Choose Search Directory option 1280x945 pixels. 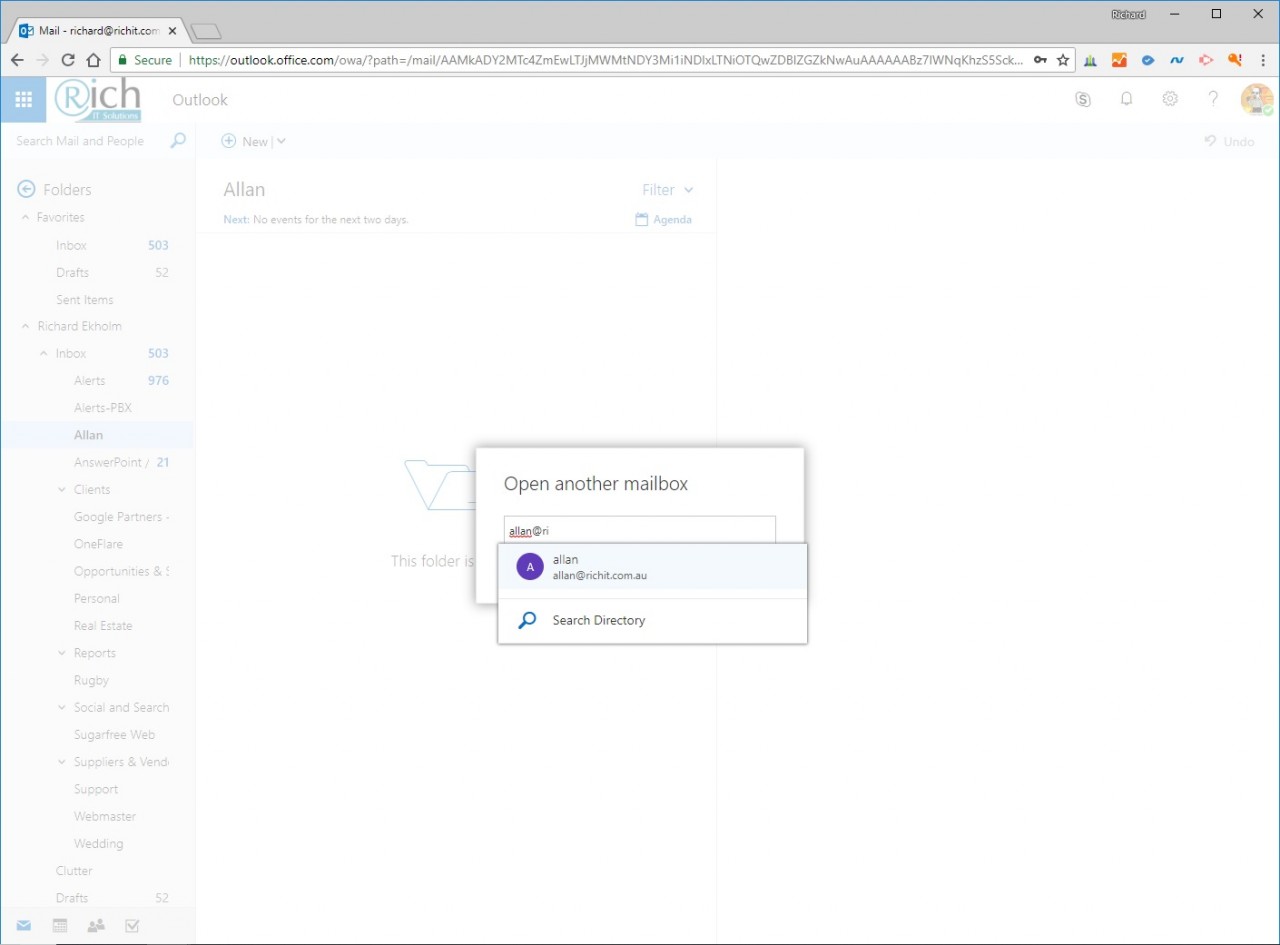pyautogui.click(x=652, y=620)
